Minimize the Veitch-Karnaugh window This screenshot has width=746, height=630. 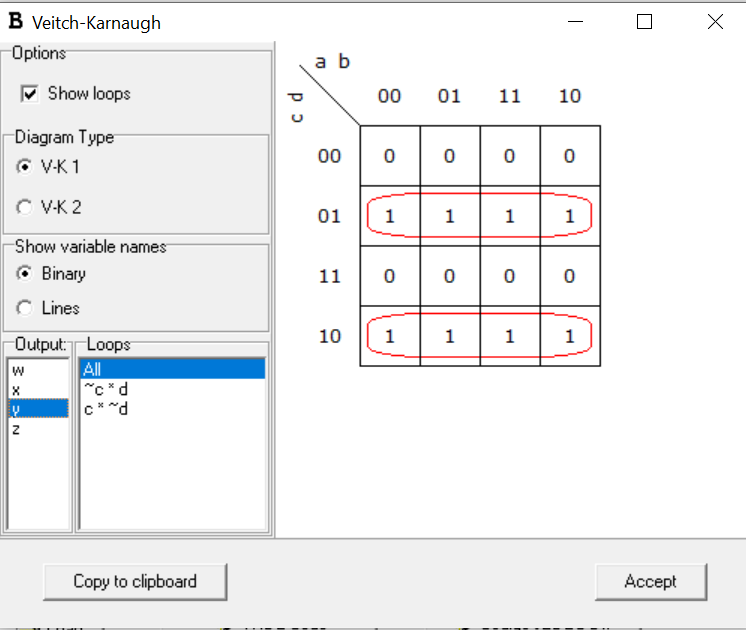[575, 22]
